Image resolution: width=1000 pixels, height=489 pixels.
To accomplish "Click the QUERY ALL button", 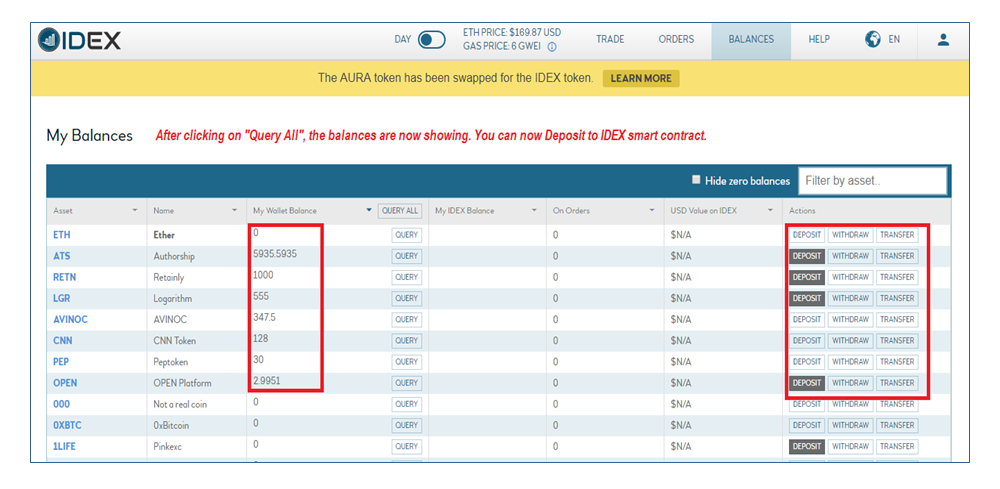I will [400, 210].
